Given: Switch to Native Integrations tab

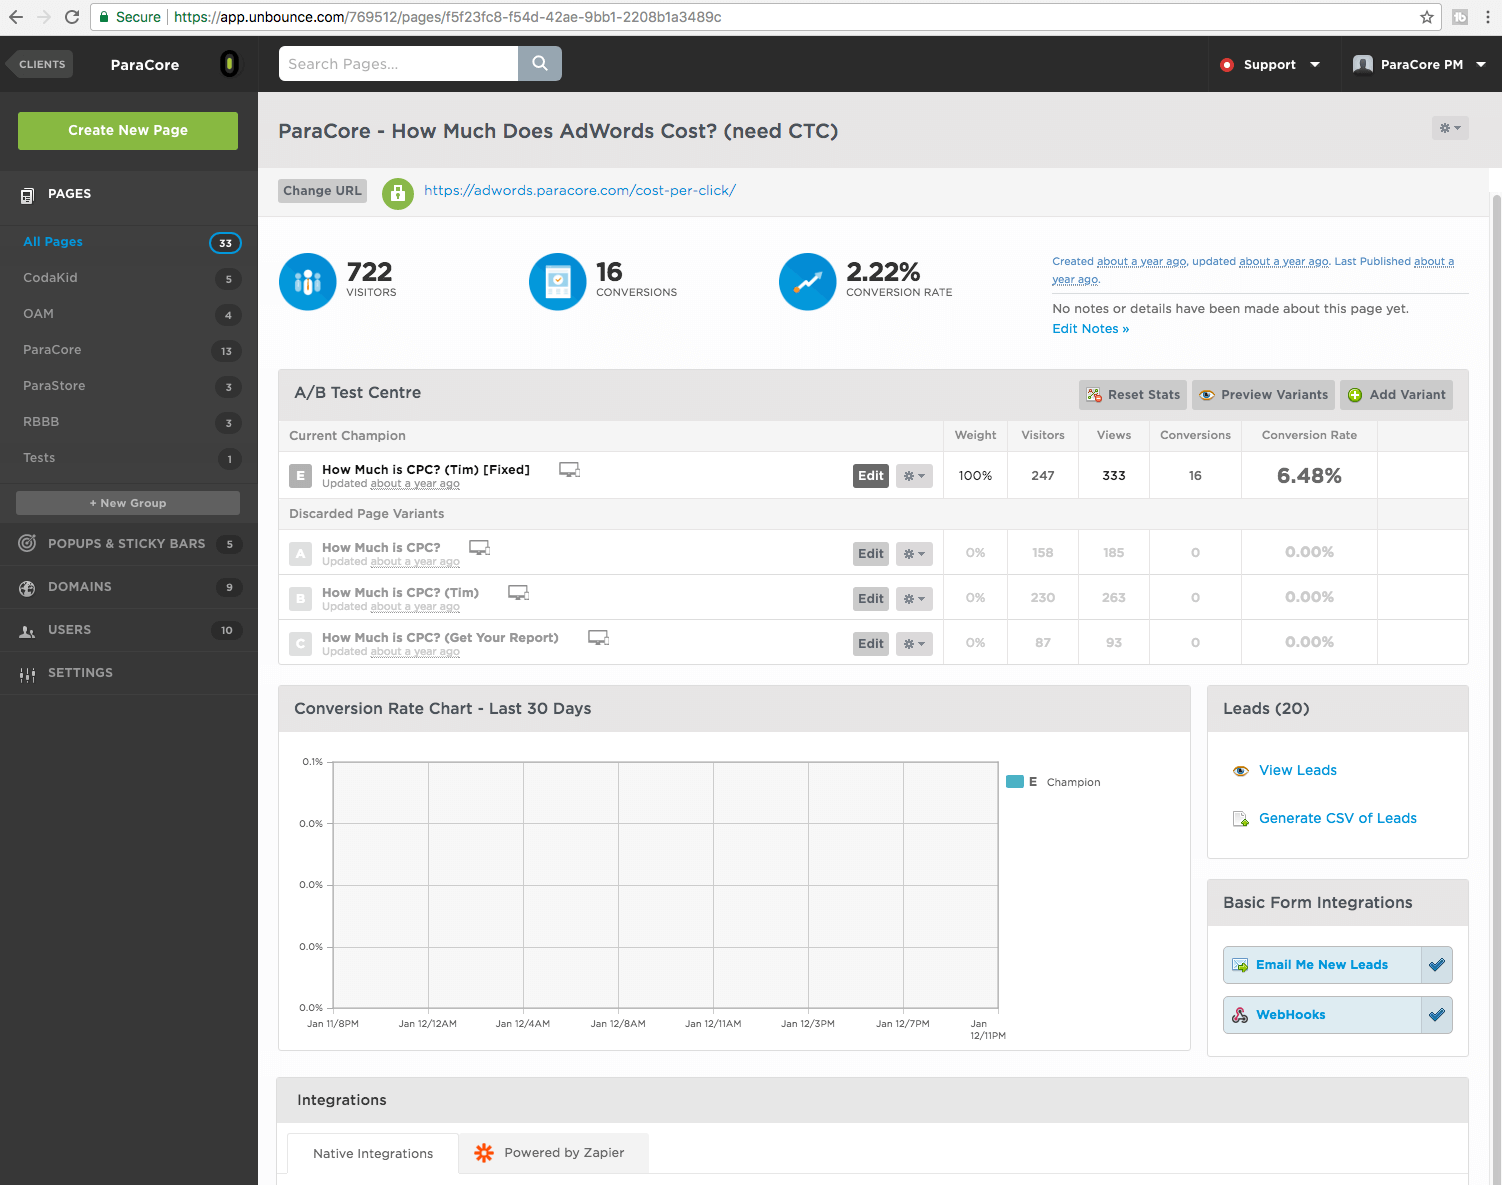Looking at the screenshot, I should [x=373, y=1153].
